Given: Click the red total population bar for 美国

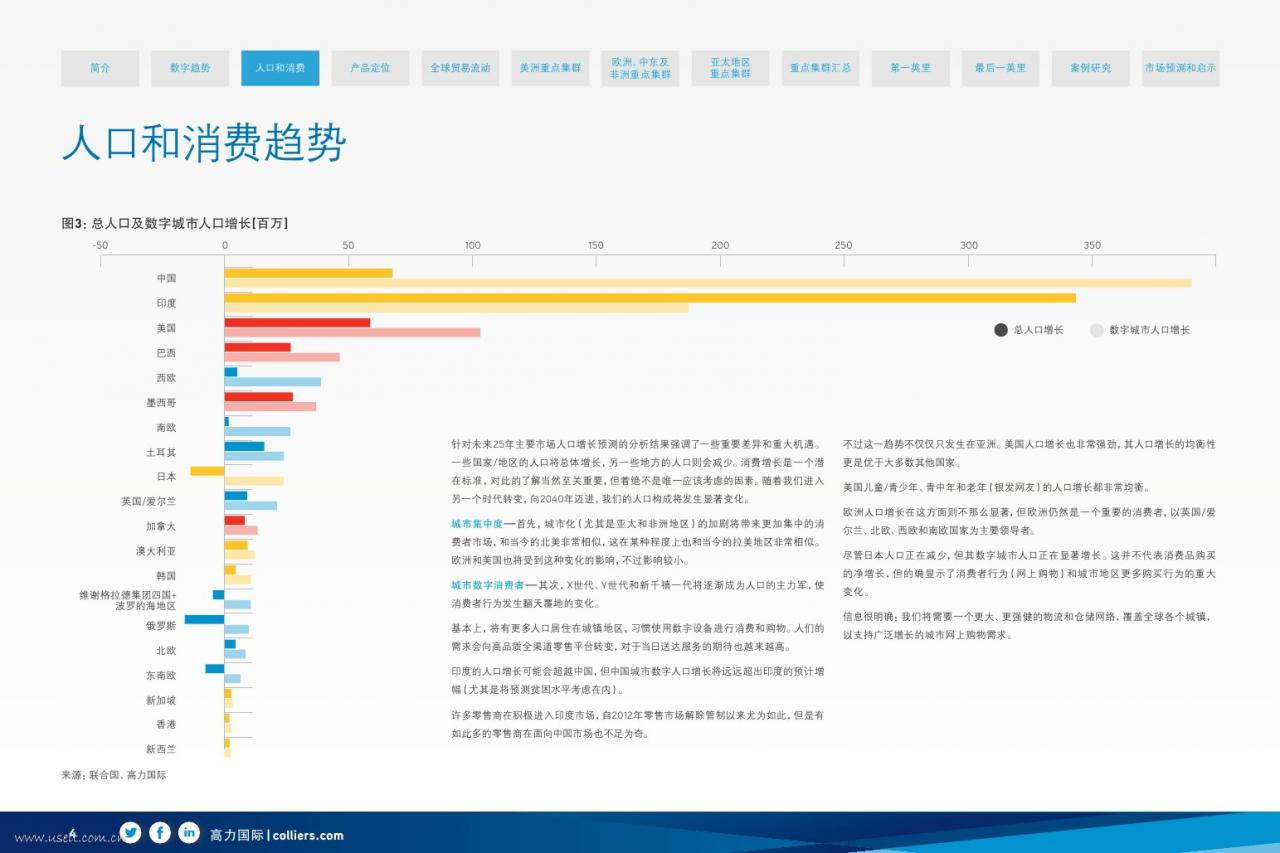Looking at the screenshot, I should [x=297, y=322].
